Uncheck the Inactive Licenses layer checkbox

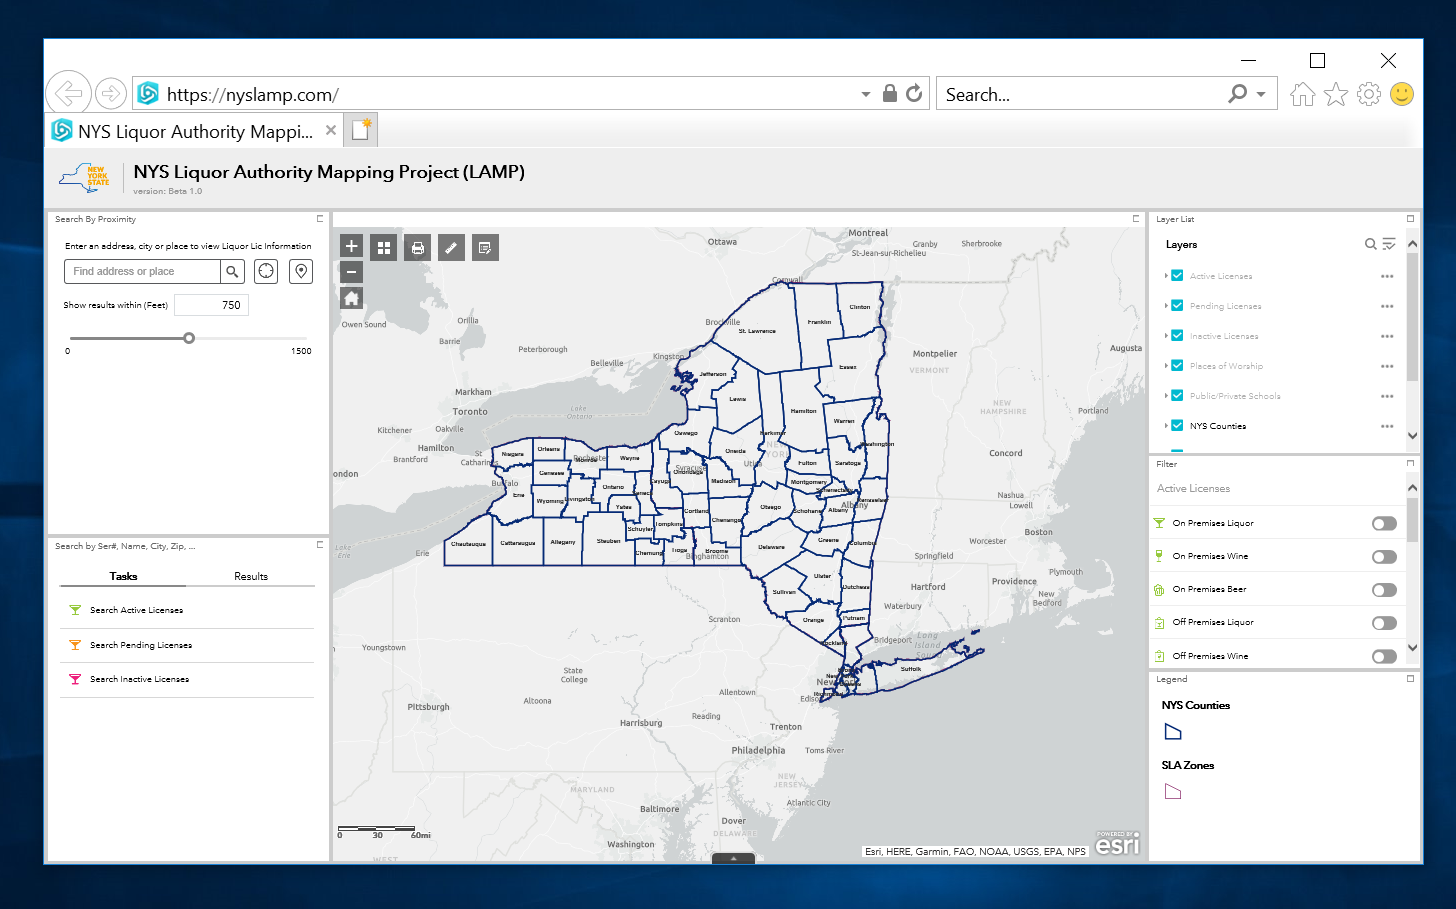(x=1177, y=336)
